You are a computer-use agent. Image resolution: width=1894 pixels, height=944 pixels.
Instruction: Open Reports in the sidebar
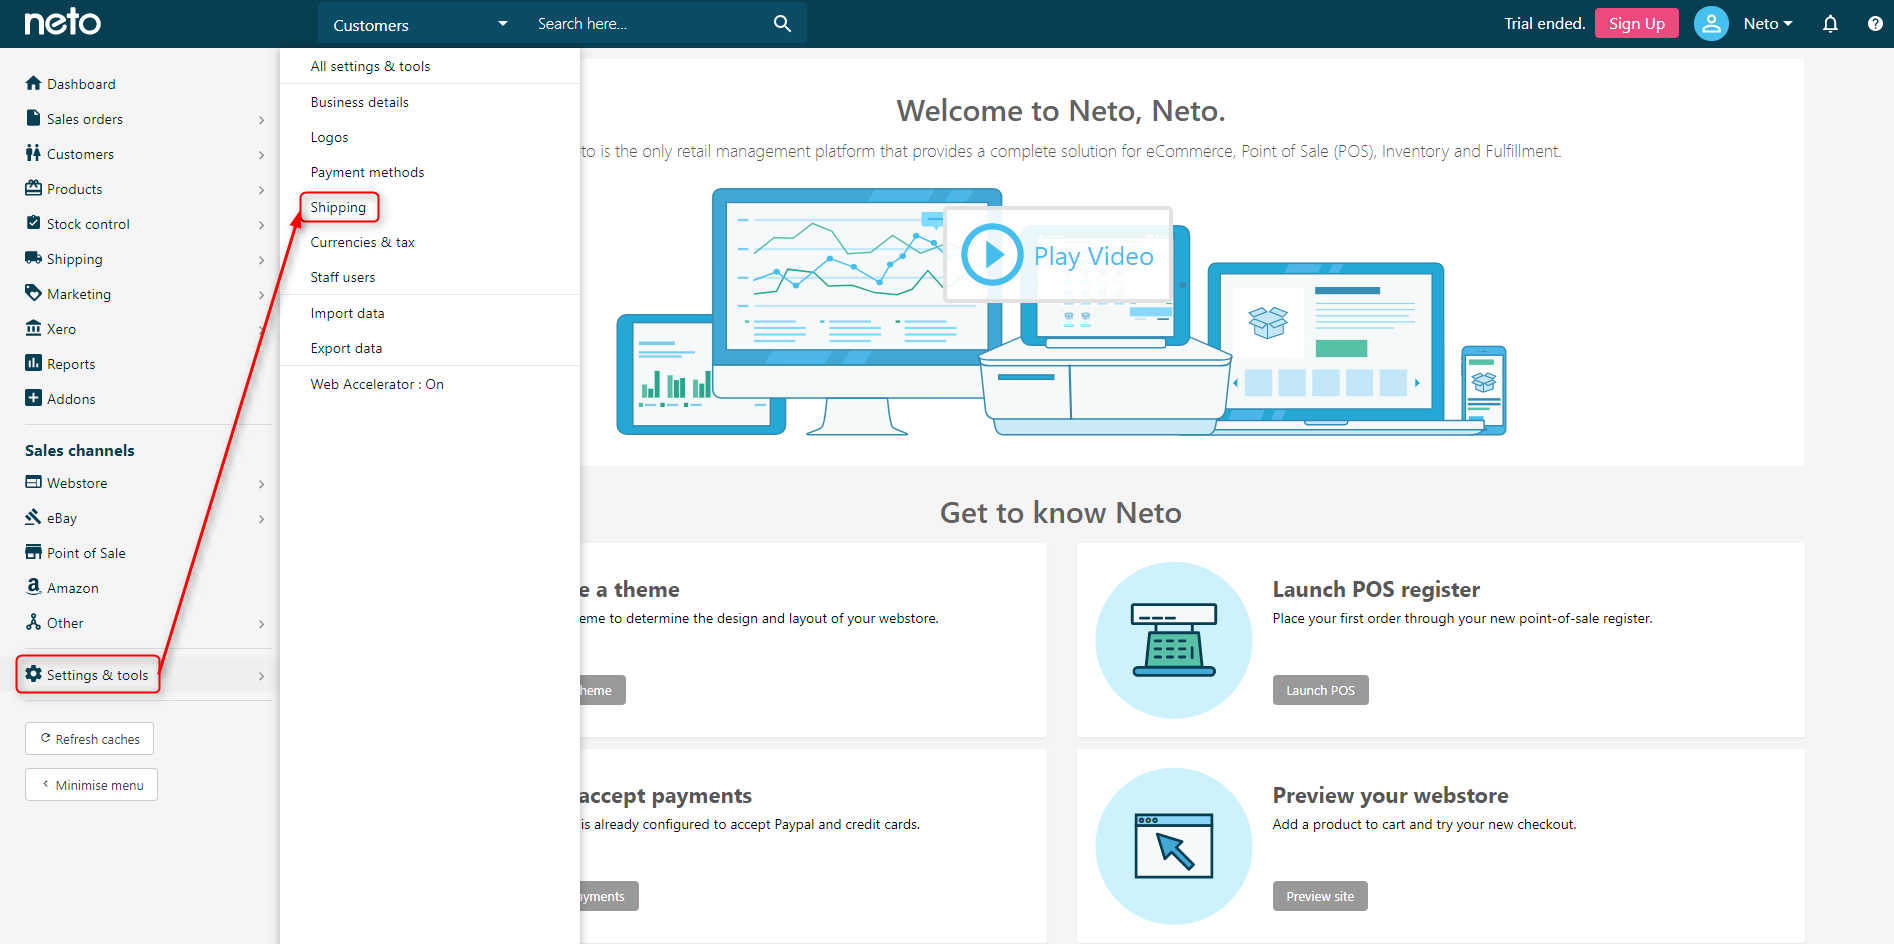coord(71,364)
